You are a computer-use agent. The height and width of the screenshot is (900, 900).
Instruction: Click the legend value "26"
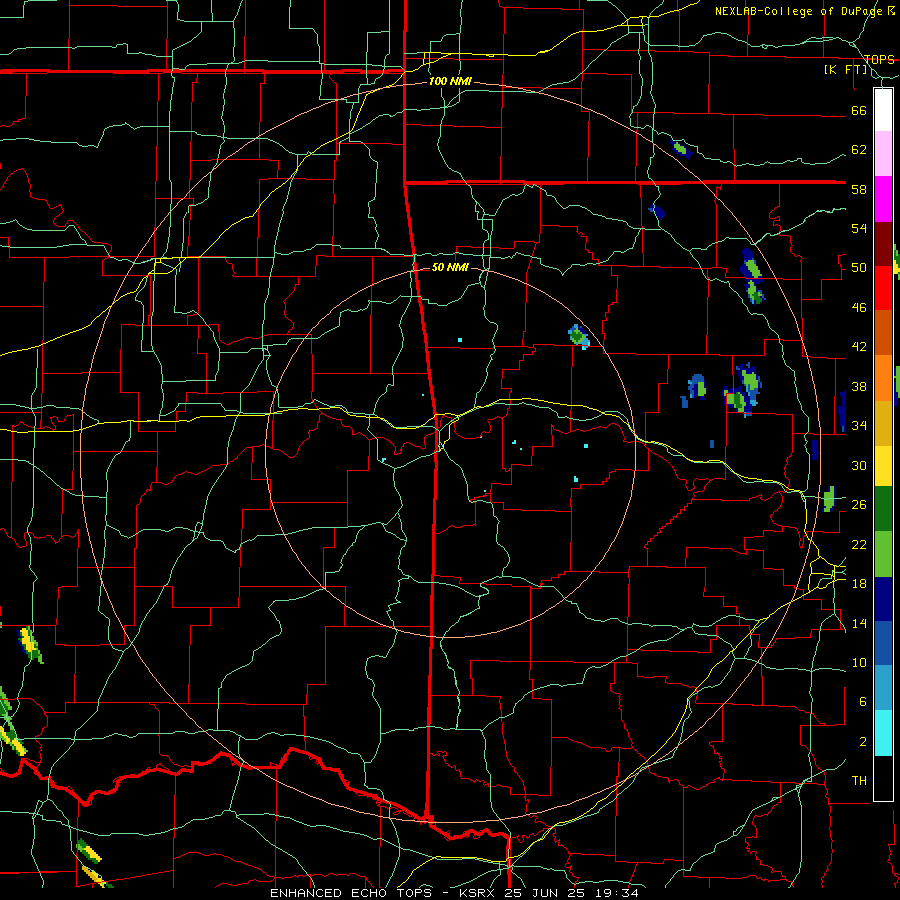(x=859, y=505)
